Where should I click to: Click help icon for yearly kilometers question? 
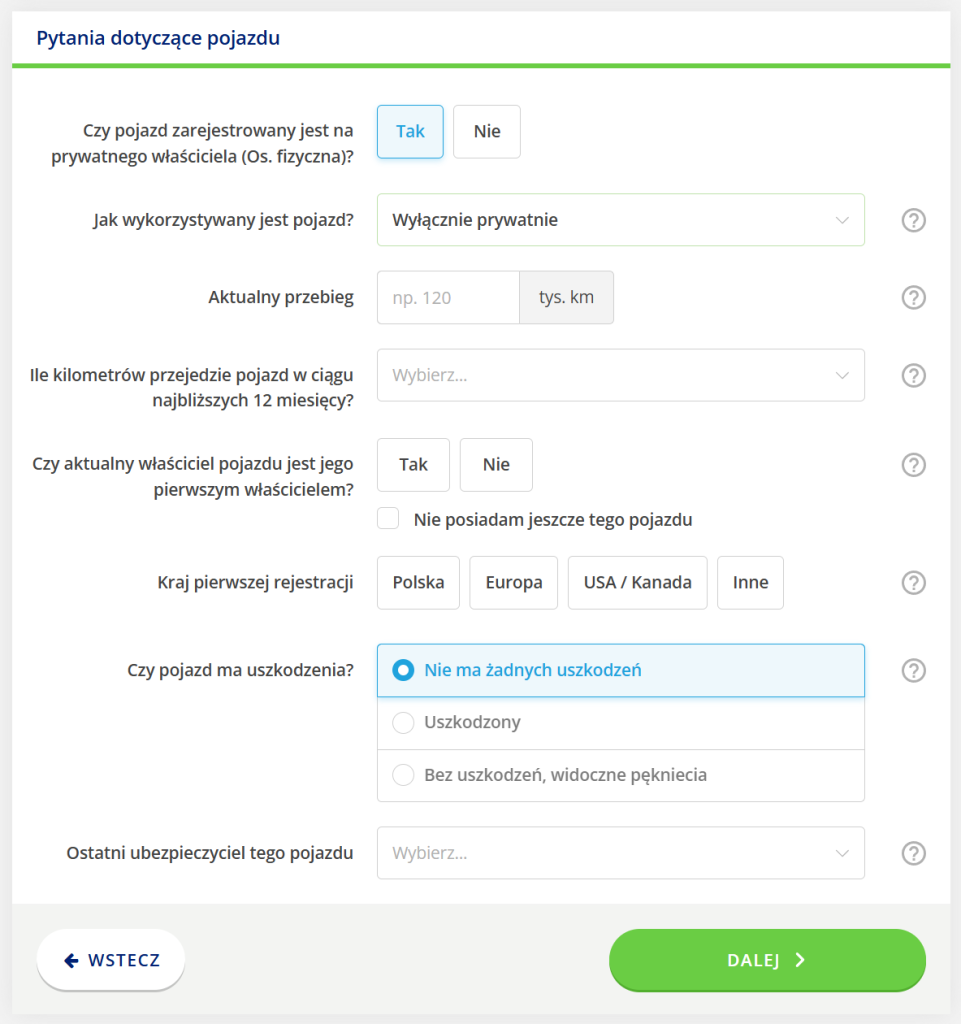pyautogui.click(x=913, y=375)
